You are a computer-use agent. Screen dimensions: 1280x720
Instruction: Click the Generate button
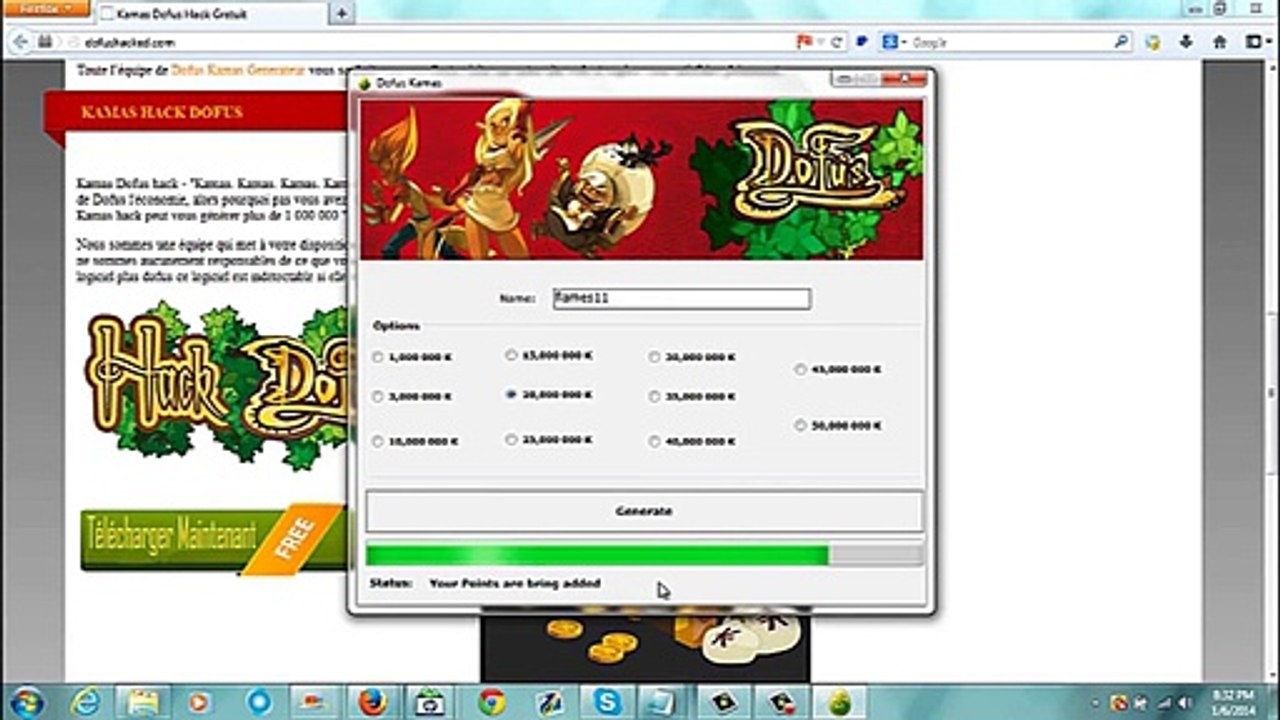[x=644, y=511]
